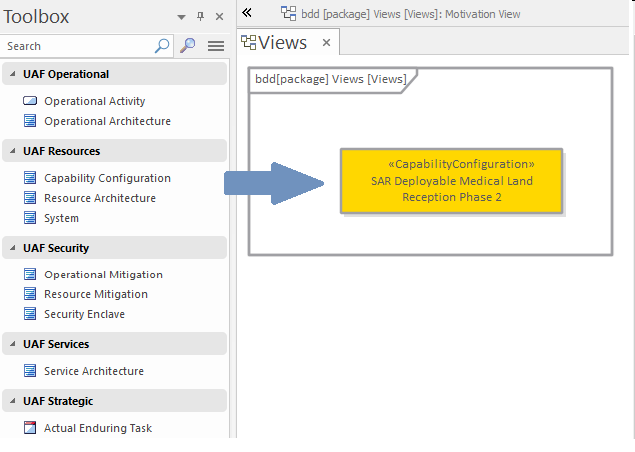
Task: Choose Capability Configuration in the toolbox
Action: [x=107, y=178]
